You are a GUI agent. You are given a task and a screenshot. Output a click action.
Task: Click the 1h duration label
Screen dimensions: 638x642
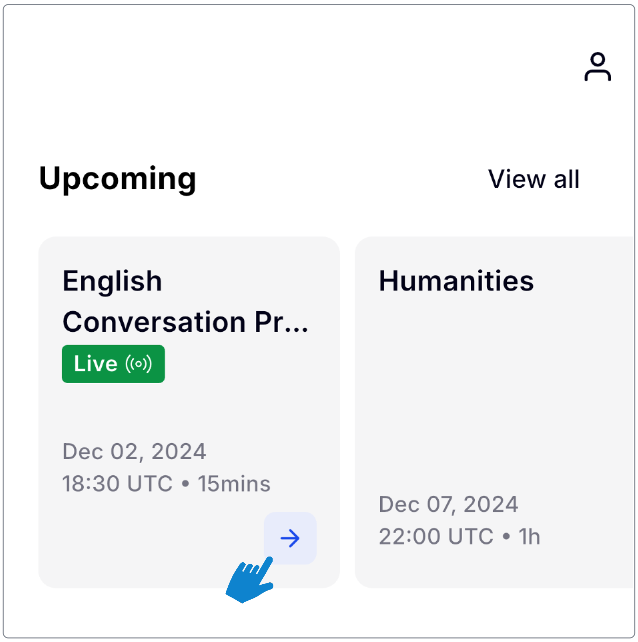coord(529,537)
